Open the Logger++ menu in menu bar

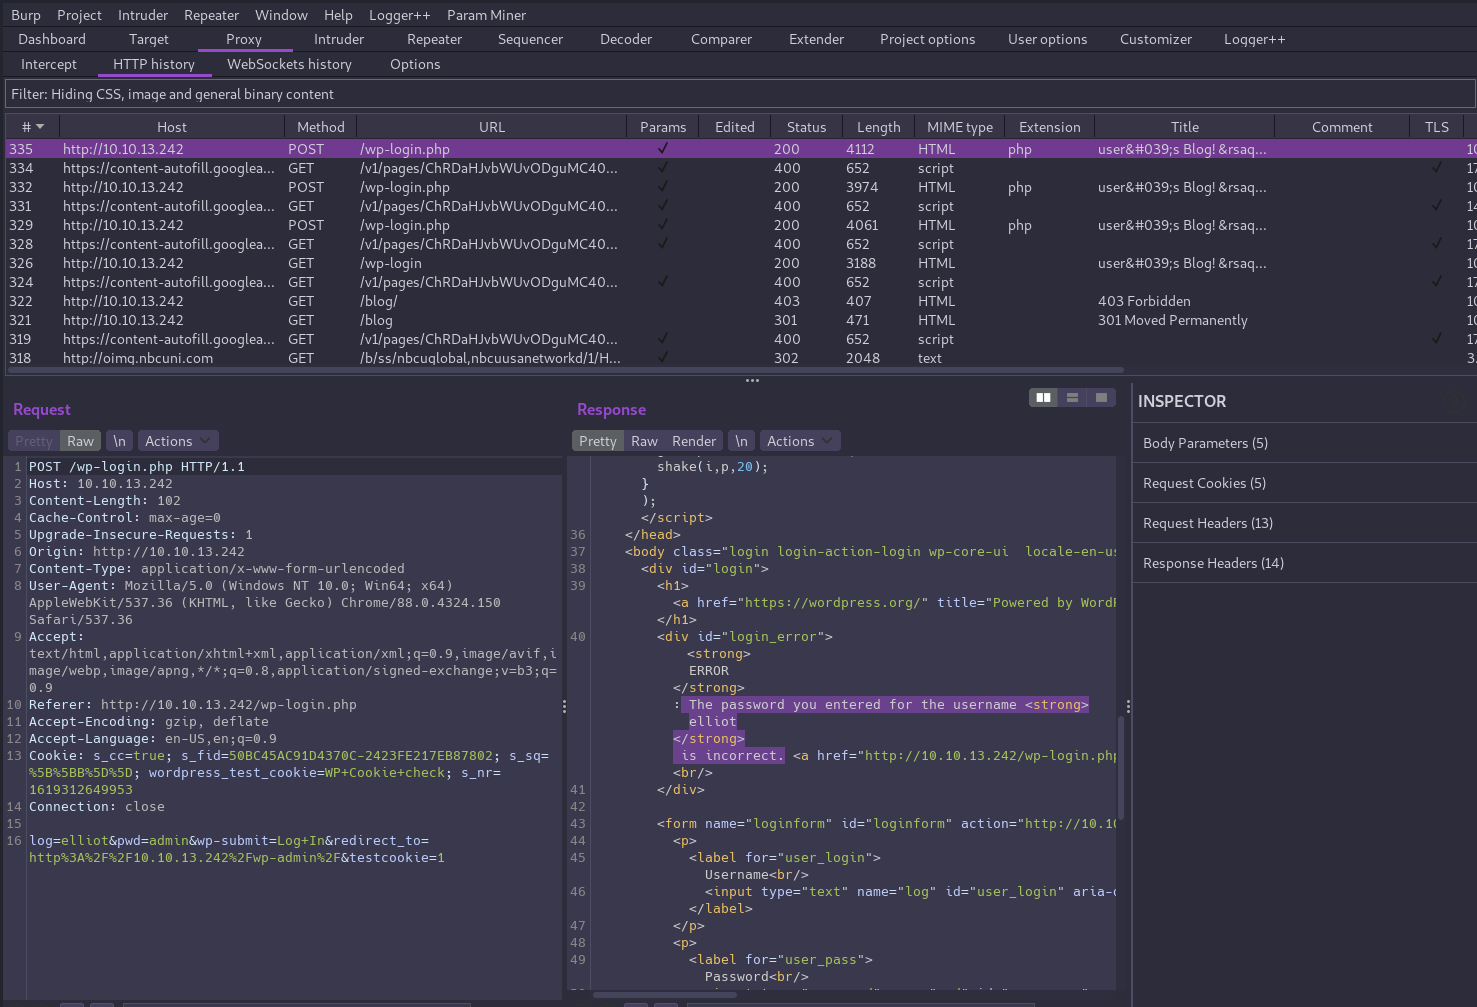click(x=399, y=15)
